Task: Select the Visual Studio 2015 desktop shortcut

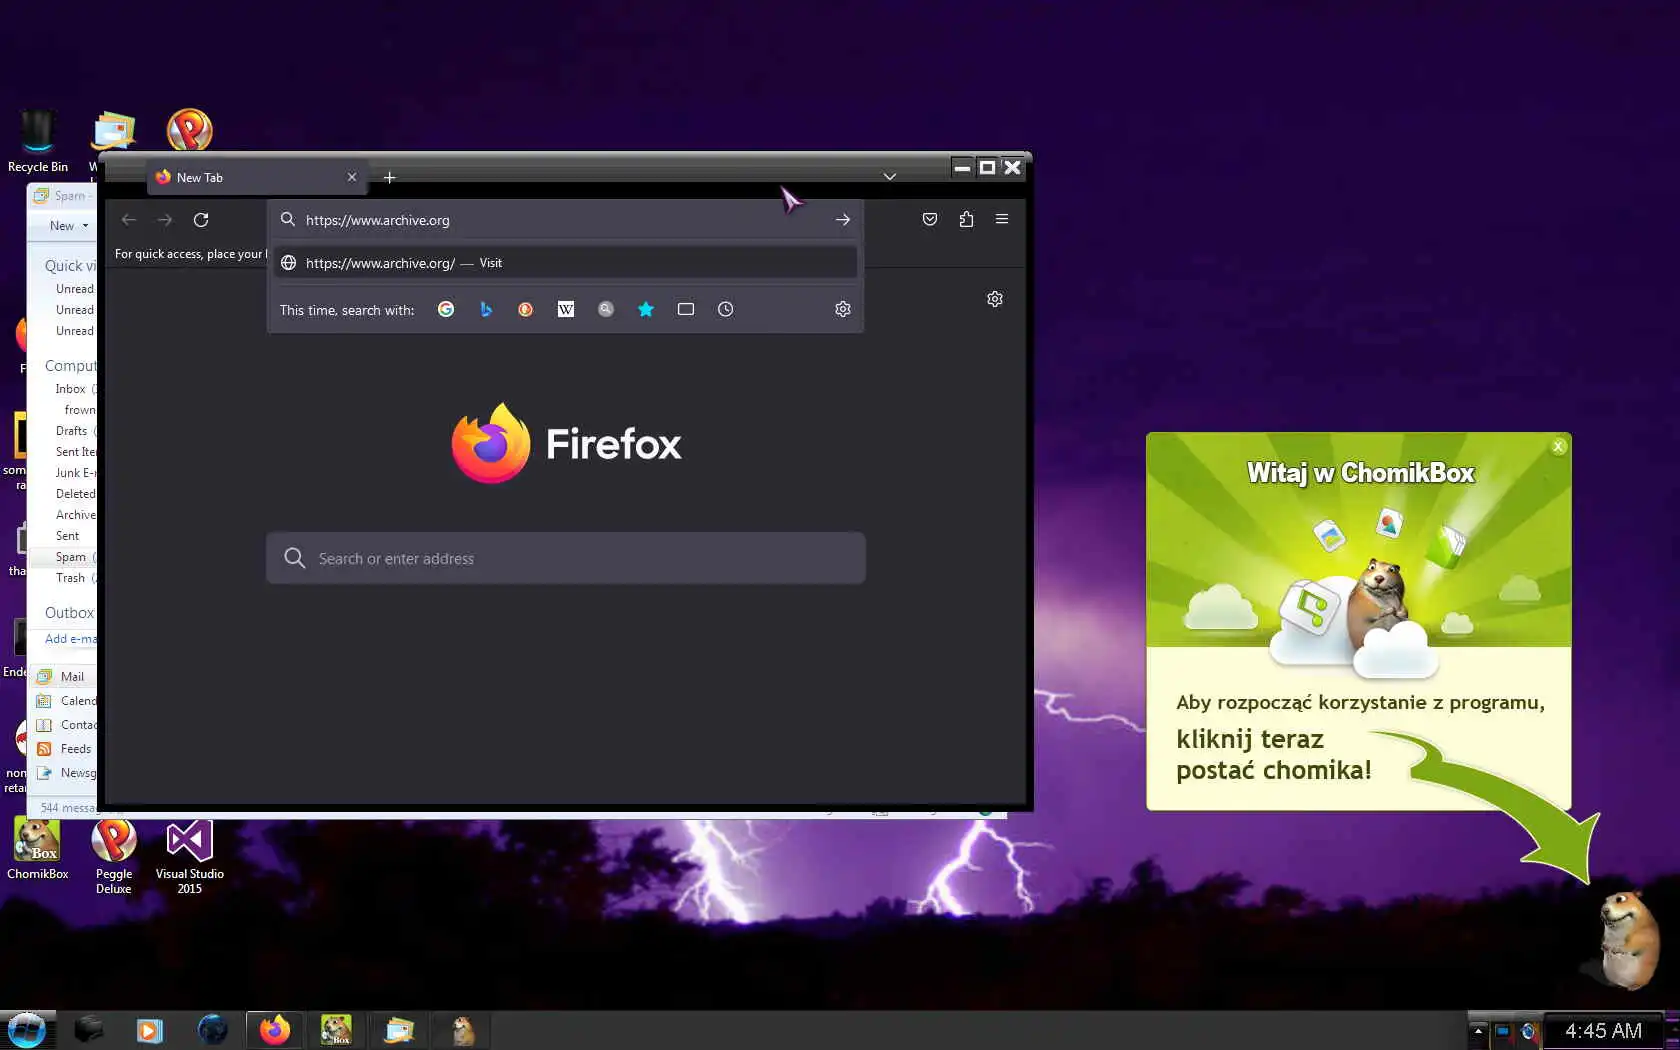Action: tap(190, 857)
